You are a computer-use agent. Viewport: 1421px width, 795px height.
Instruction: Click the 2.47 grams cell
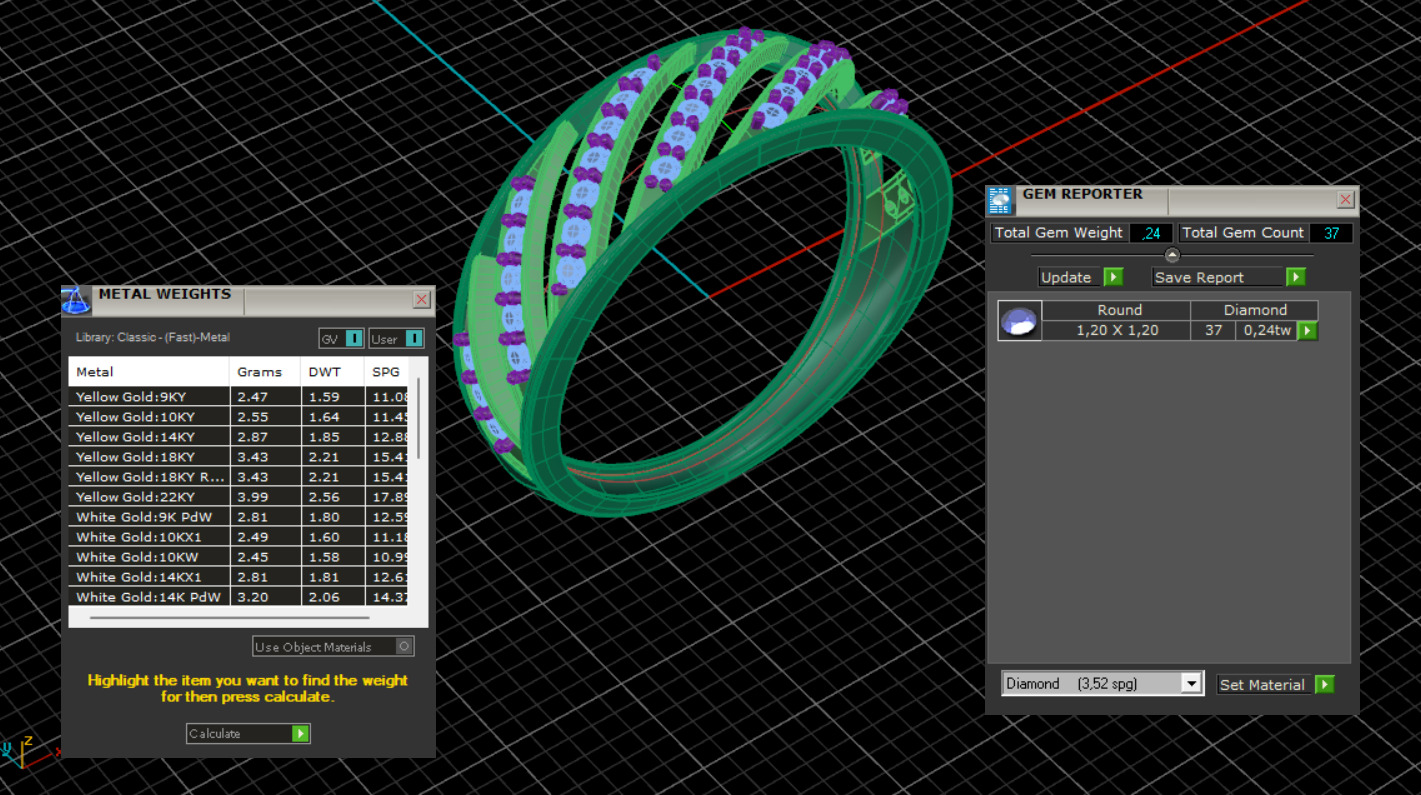[x=265, y=397]
